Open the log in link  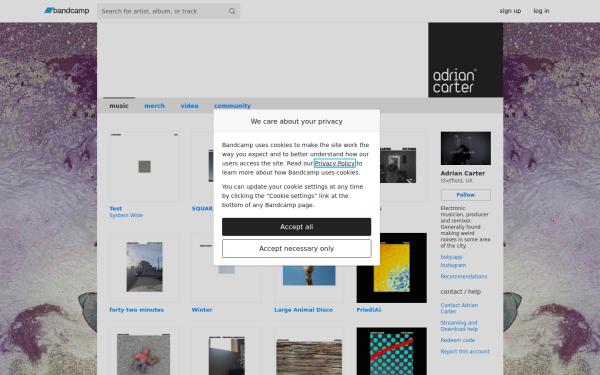pyautogui.click(x=541, y=11)
